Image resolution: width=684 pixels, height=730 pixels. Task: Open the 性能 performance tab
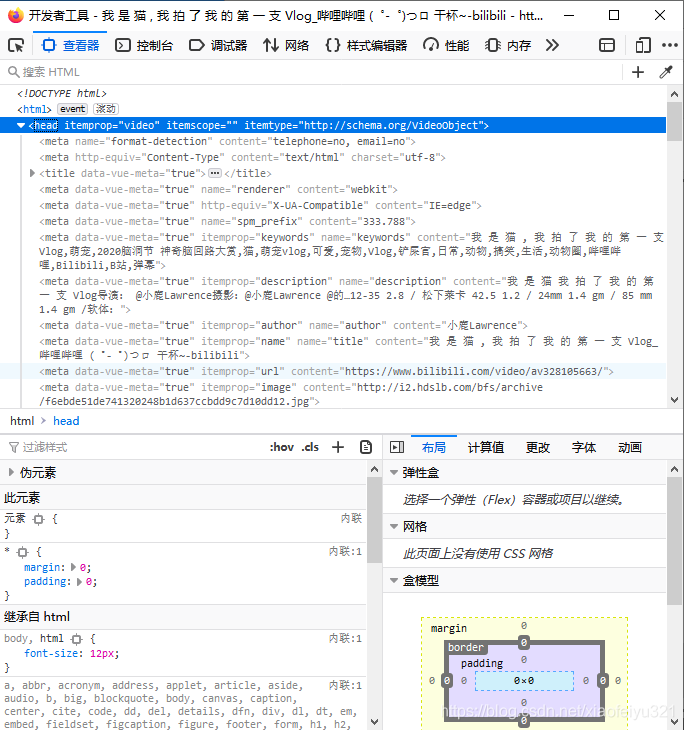[x=446, y=46]
